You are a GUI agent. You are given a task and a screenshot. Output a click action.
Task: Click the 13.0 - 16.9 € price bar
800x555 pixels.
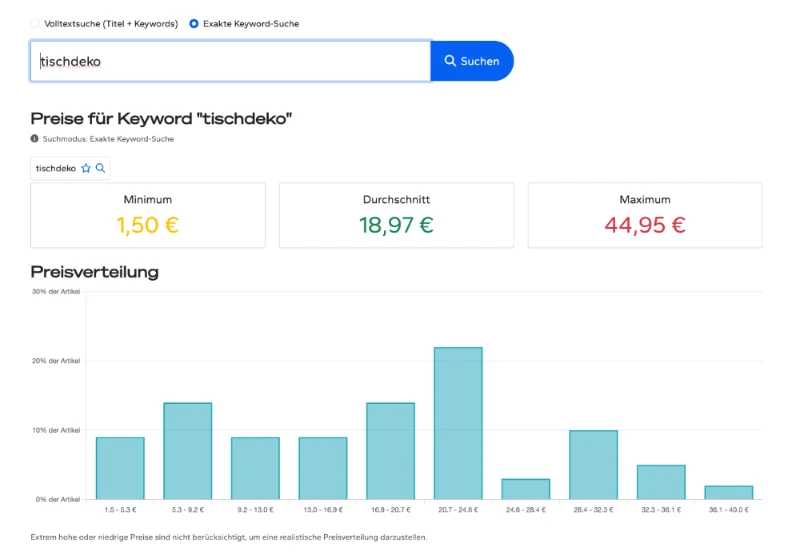pyautogui.click(x=323, y=468)
